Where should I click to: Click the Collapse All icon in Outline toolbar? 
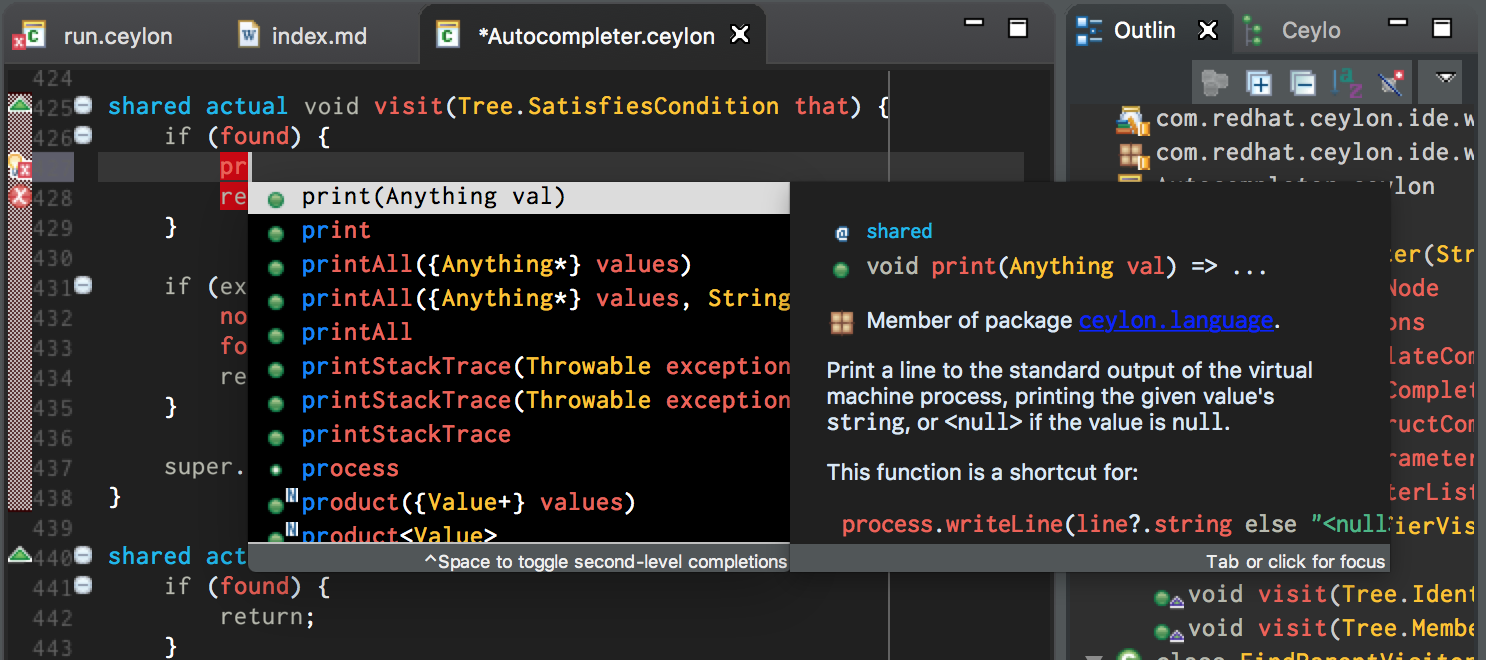coord(1302,82)
